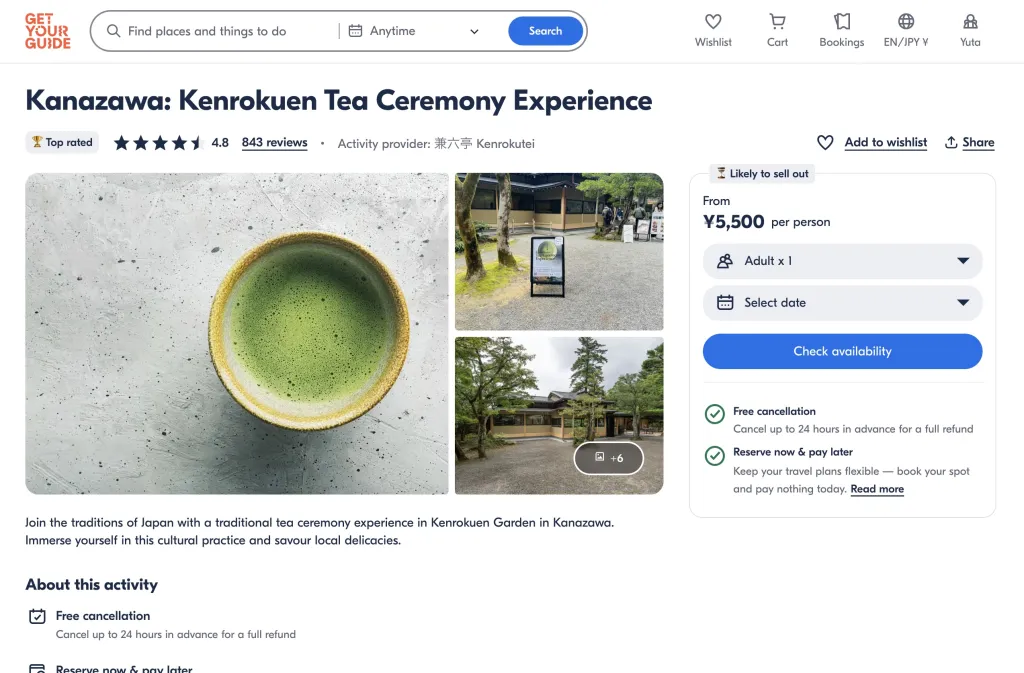The height and width of the screenshot is (673, 1024).
Task: Open language and currency globe icon
Action: pyautogui.click(x=906, y=22)
